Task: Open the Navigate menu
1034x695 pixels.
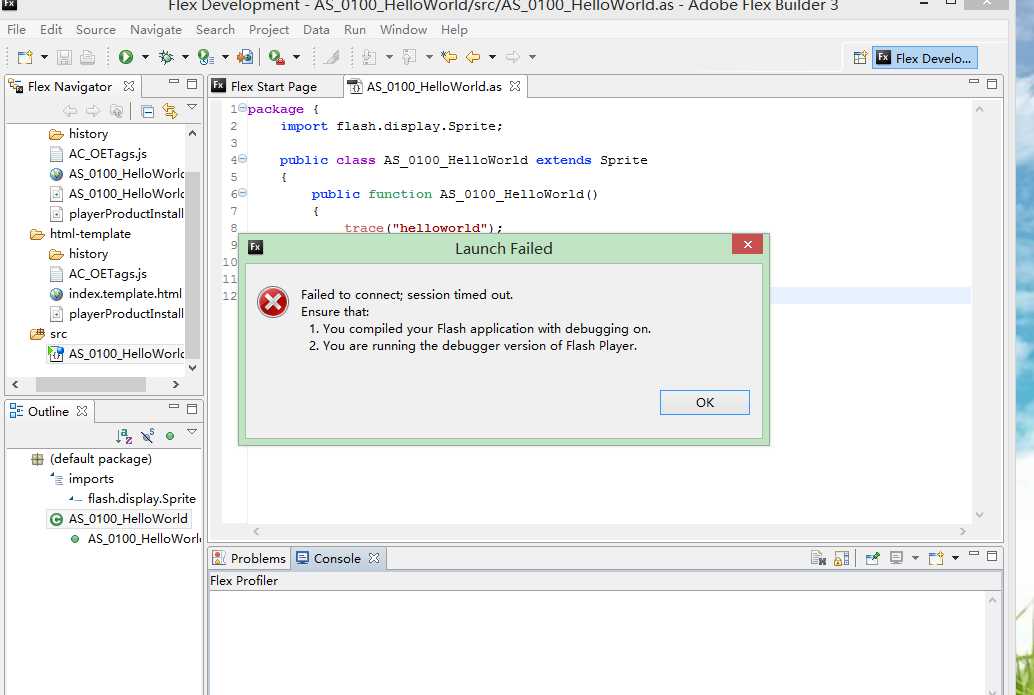Action: click(x=156, y=30)
